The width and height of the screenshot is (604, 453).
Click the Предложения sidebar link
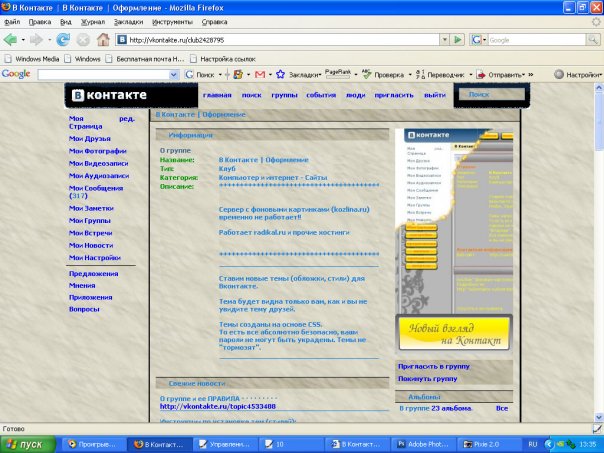click(94, 274)
